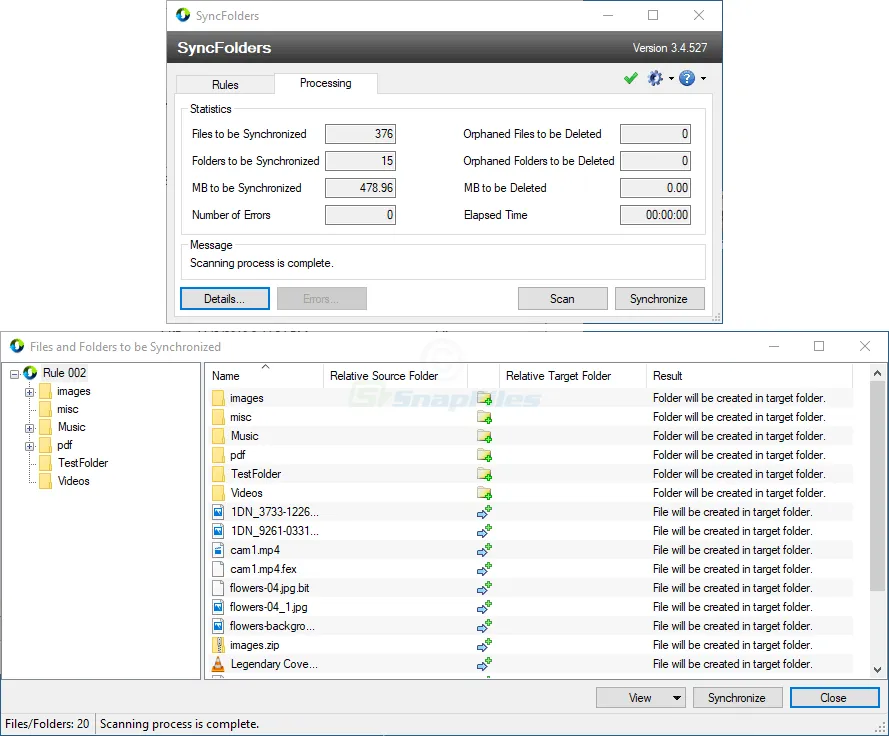Click the copy action icon for cam1.mp4.fex row
The width and height of the screenshot is (889, 736).
point(484,569)
